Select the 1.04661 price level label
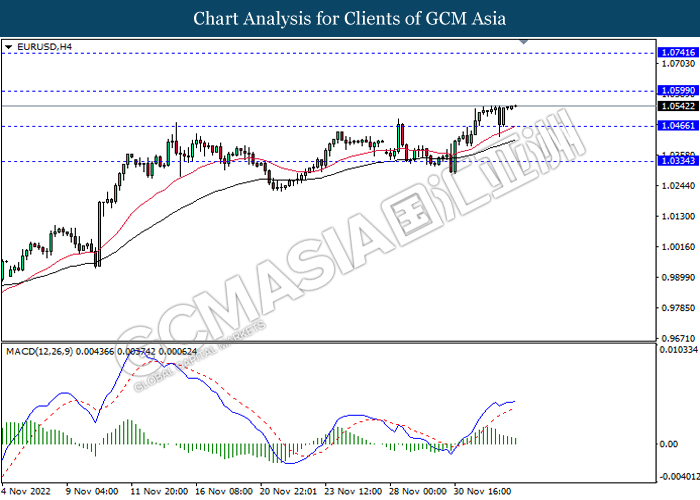The height and width of the screenshot is (500, 700). pos(678,126)
